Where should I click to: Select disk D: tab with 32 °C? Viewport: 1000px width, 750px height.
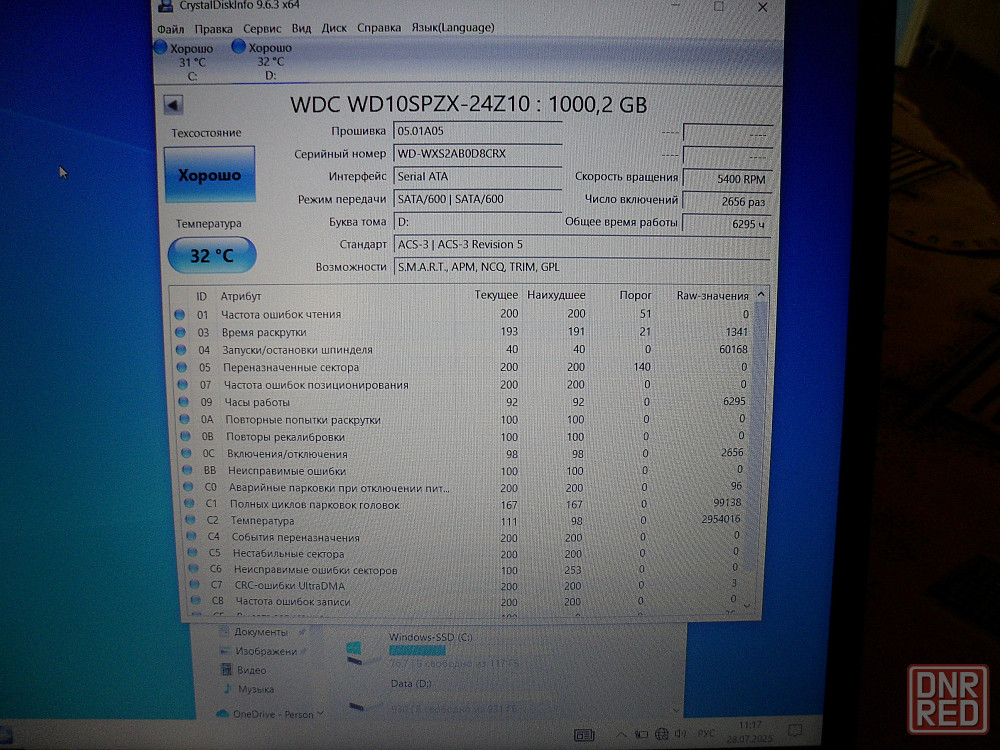point(263,61)
